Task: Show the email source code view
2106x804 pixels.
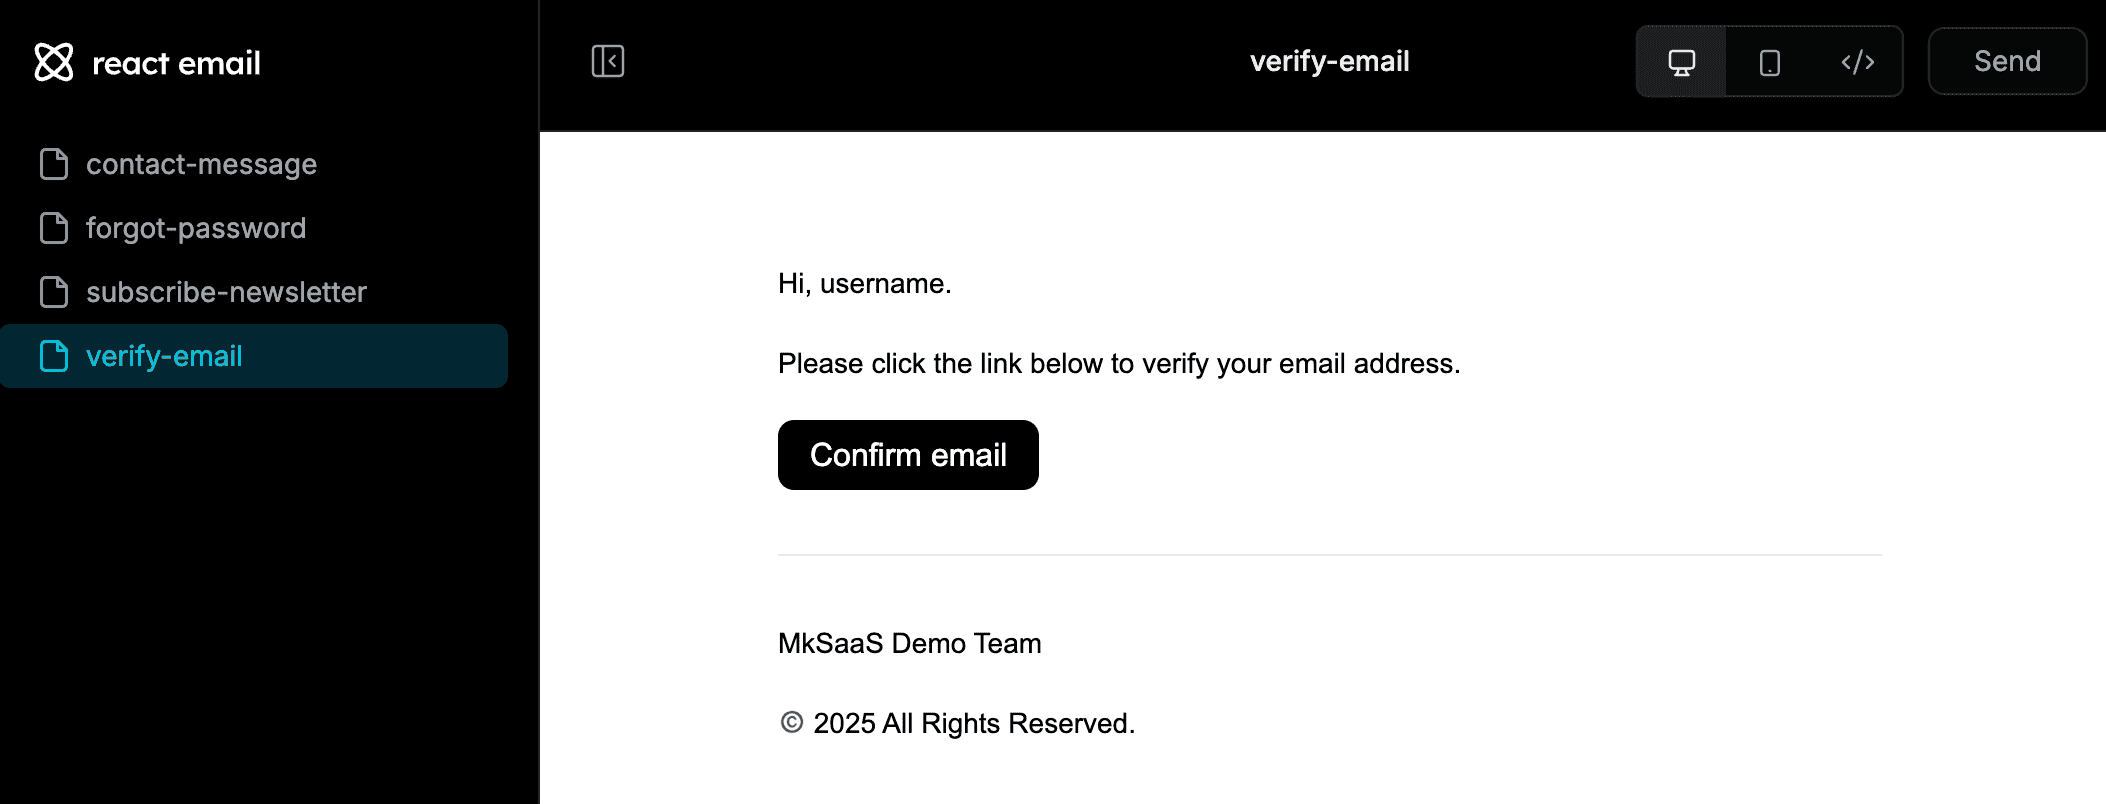Action: point(1857,62)
